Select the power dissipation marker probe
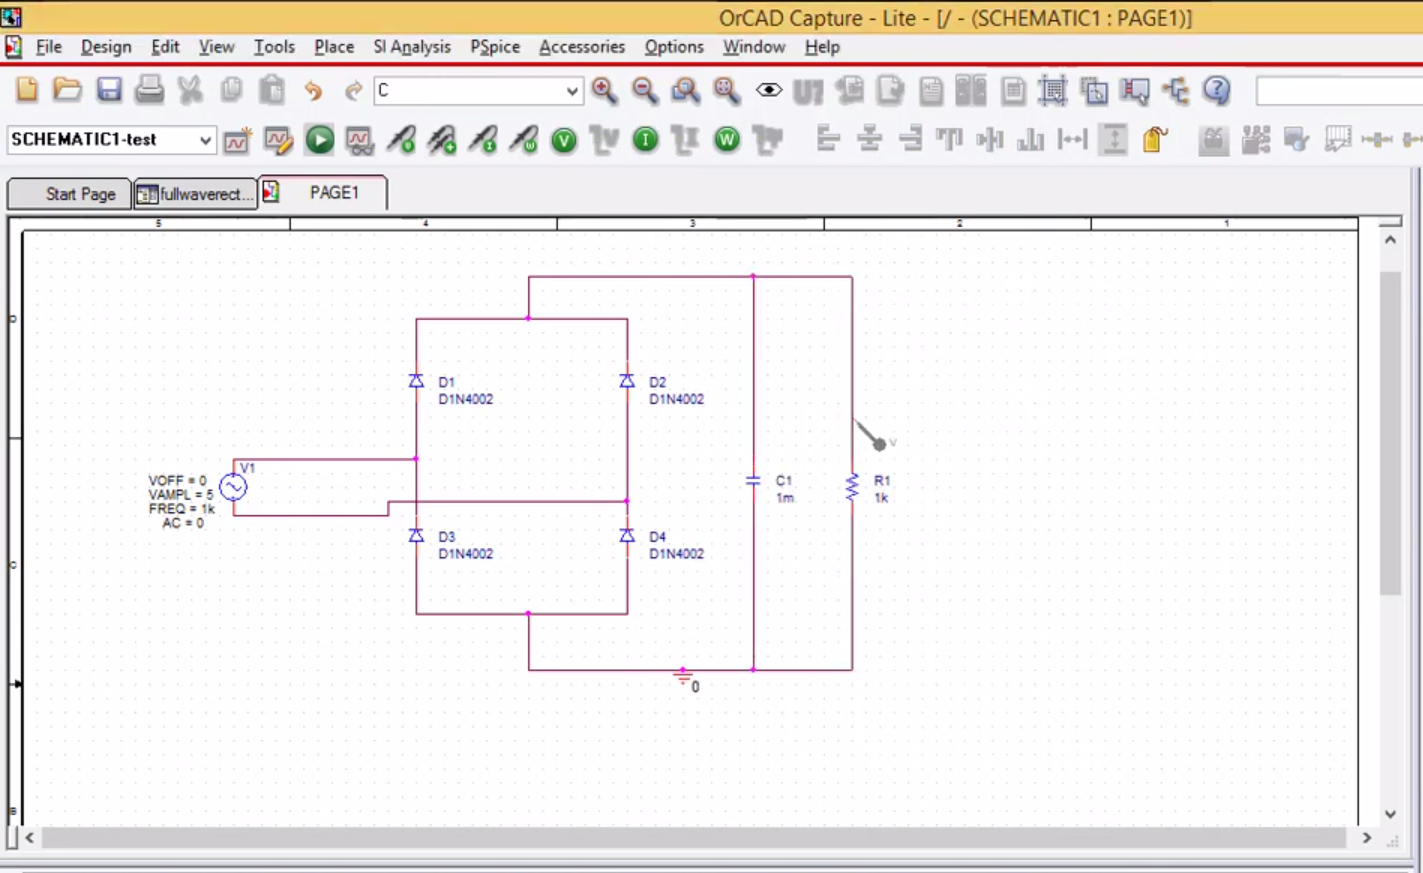This screenshot has height=873, width=1423. (524, 140)
